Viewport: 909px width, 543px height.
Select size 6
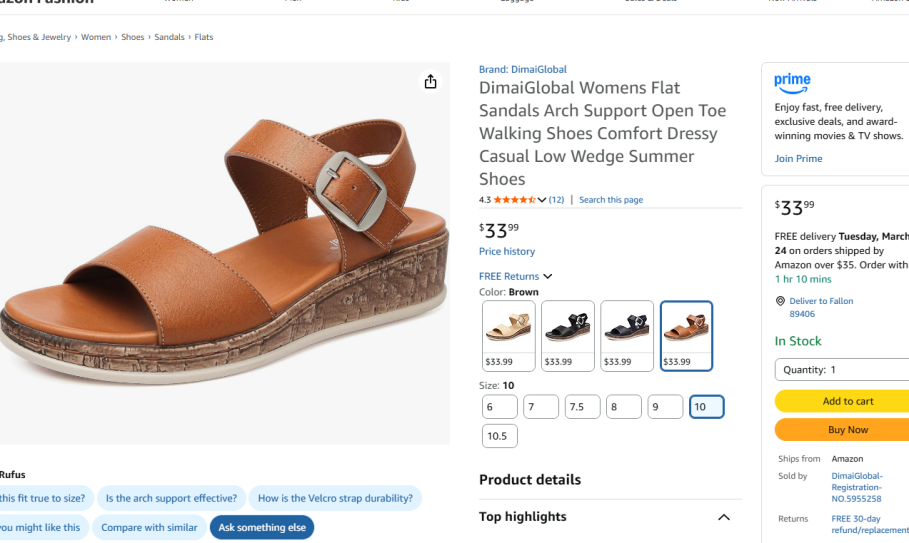[500, 407]
